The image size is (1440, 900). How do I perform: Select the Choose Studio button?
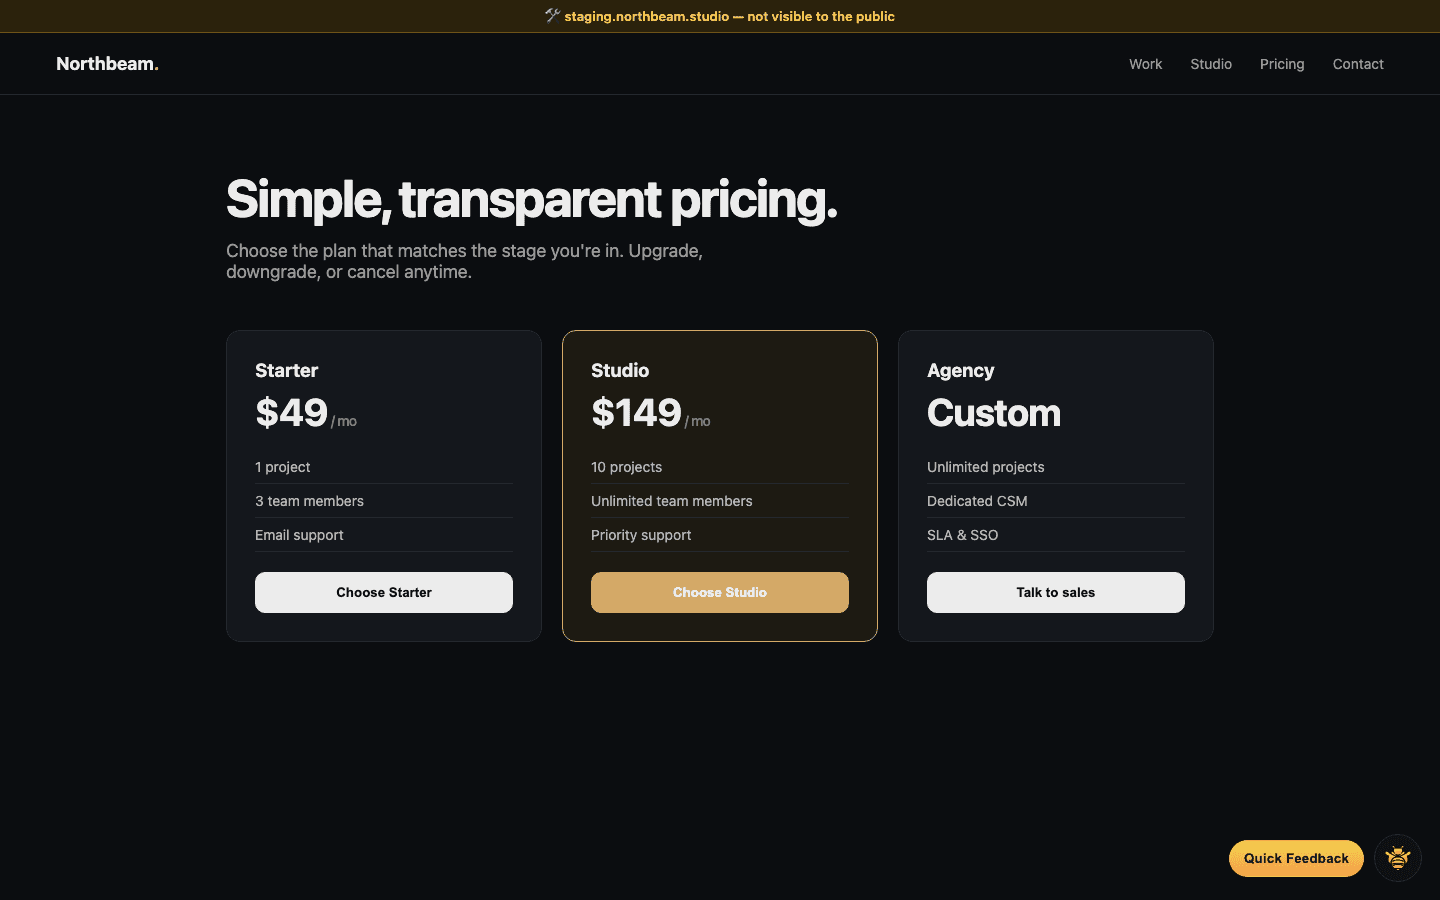(719, 592)
